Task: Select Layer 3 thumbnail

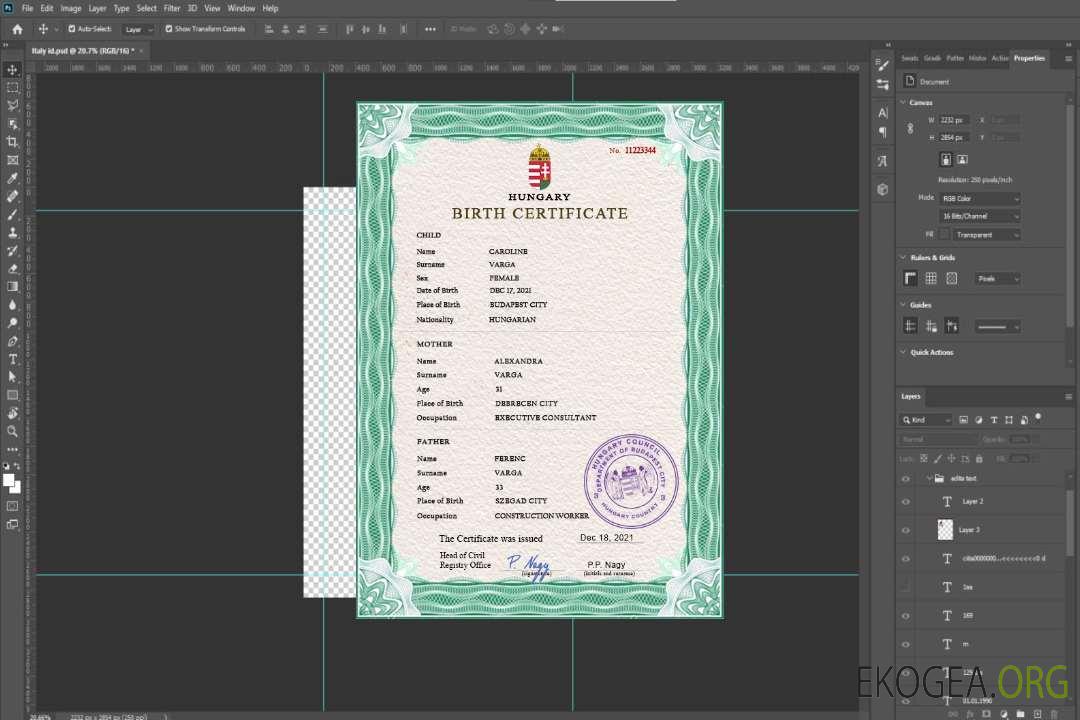Action: [x=945, y=530]
